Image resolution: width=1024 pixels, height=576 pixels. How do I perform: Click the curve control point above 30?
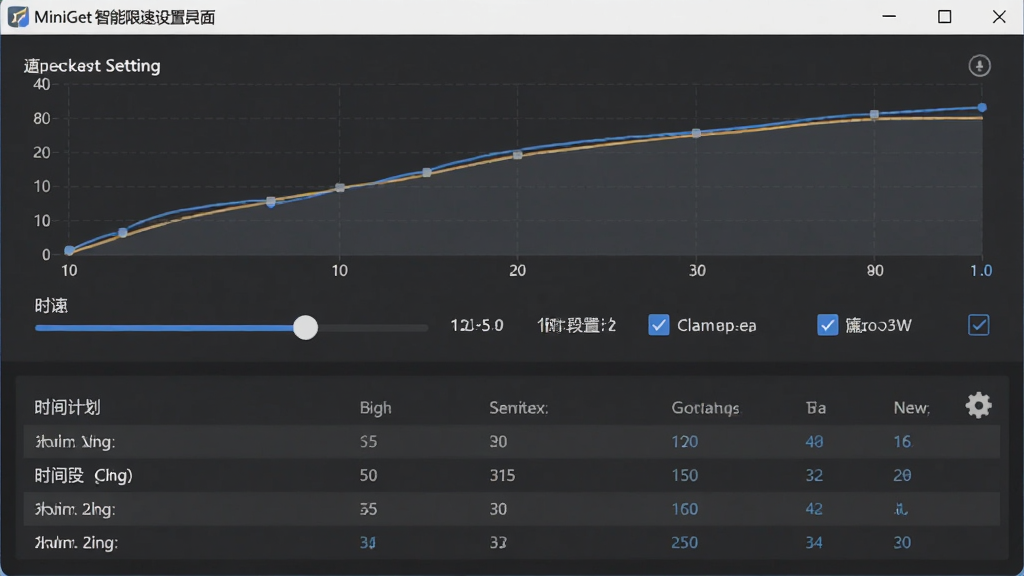pyautogui.click(x=696, y=133)
